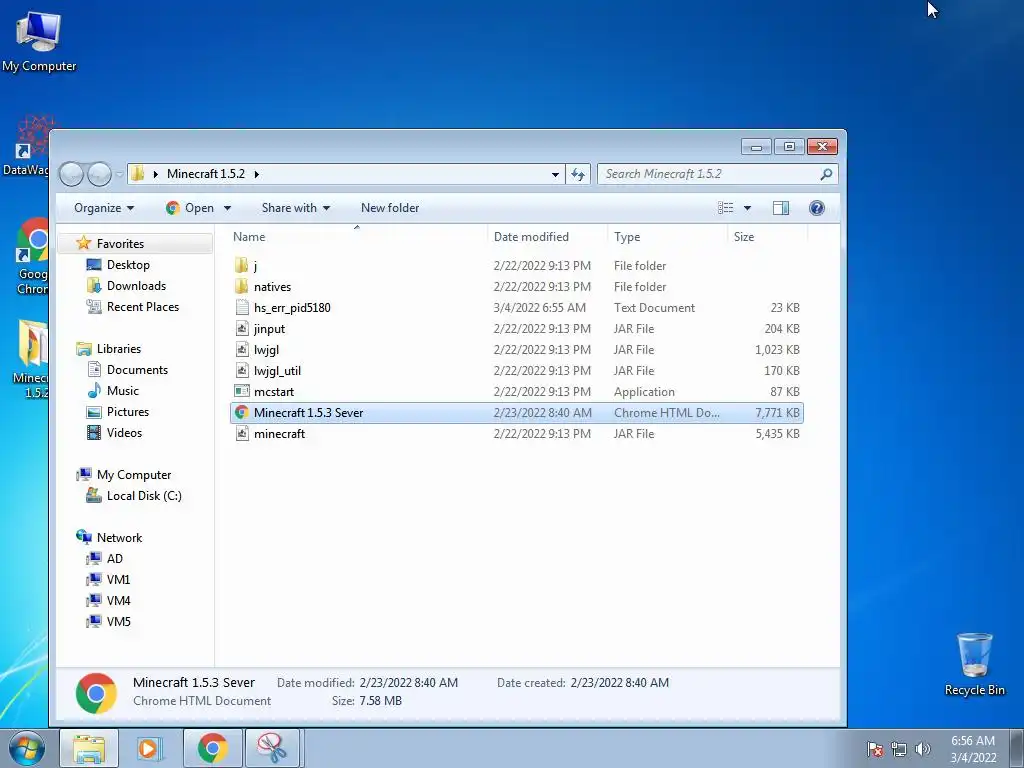Open Action Center flag tray icon
1024x768 pixels.
pos(874,749)
